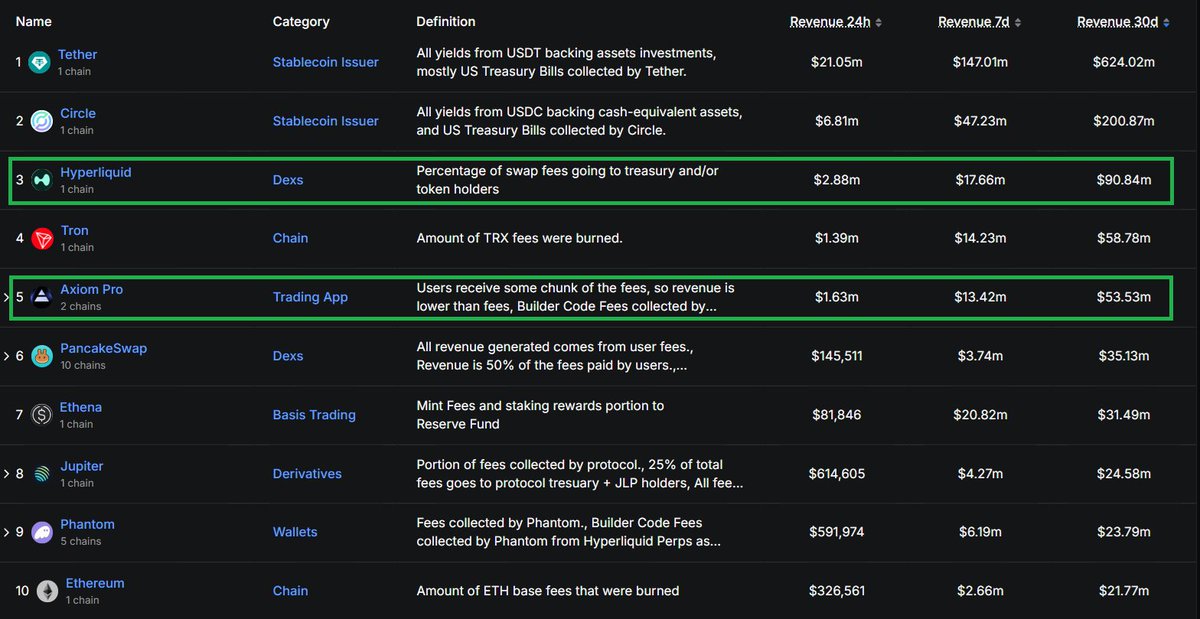Click Ethena definition about Mint Fees
The image size is (1200, 619).
click(540, 415)
